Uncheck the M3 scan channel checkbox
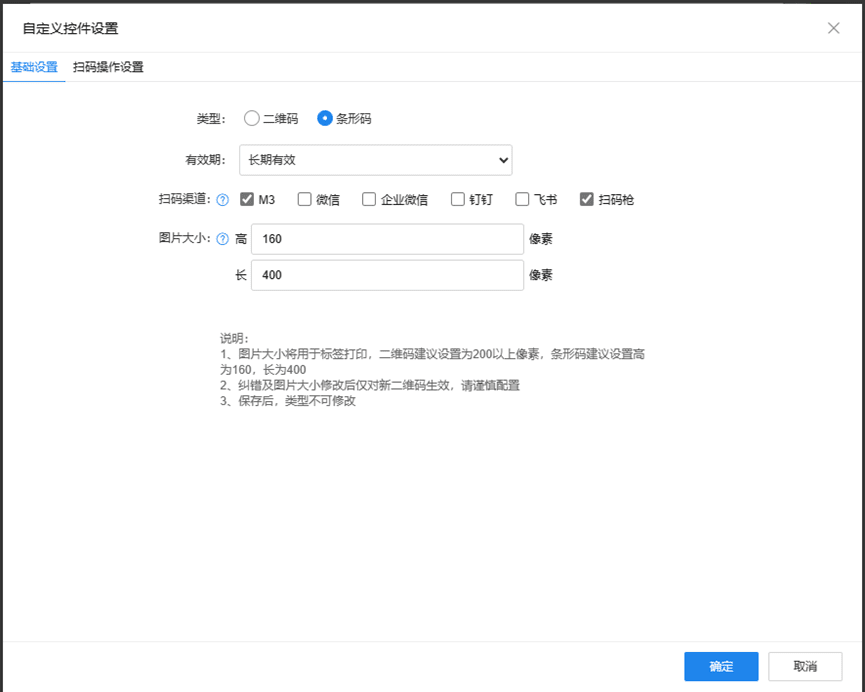The image size is (865, 692). click(x=247, y=199)
